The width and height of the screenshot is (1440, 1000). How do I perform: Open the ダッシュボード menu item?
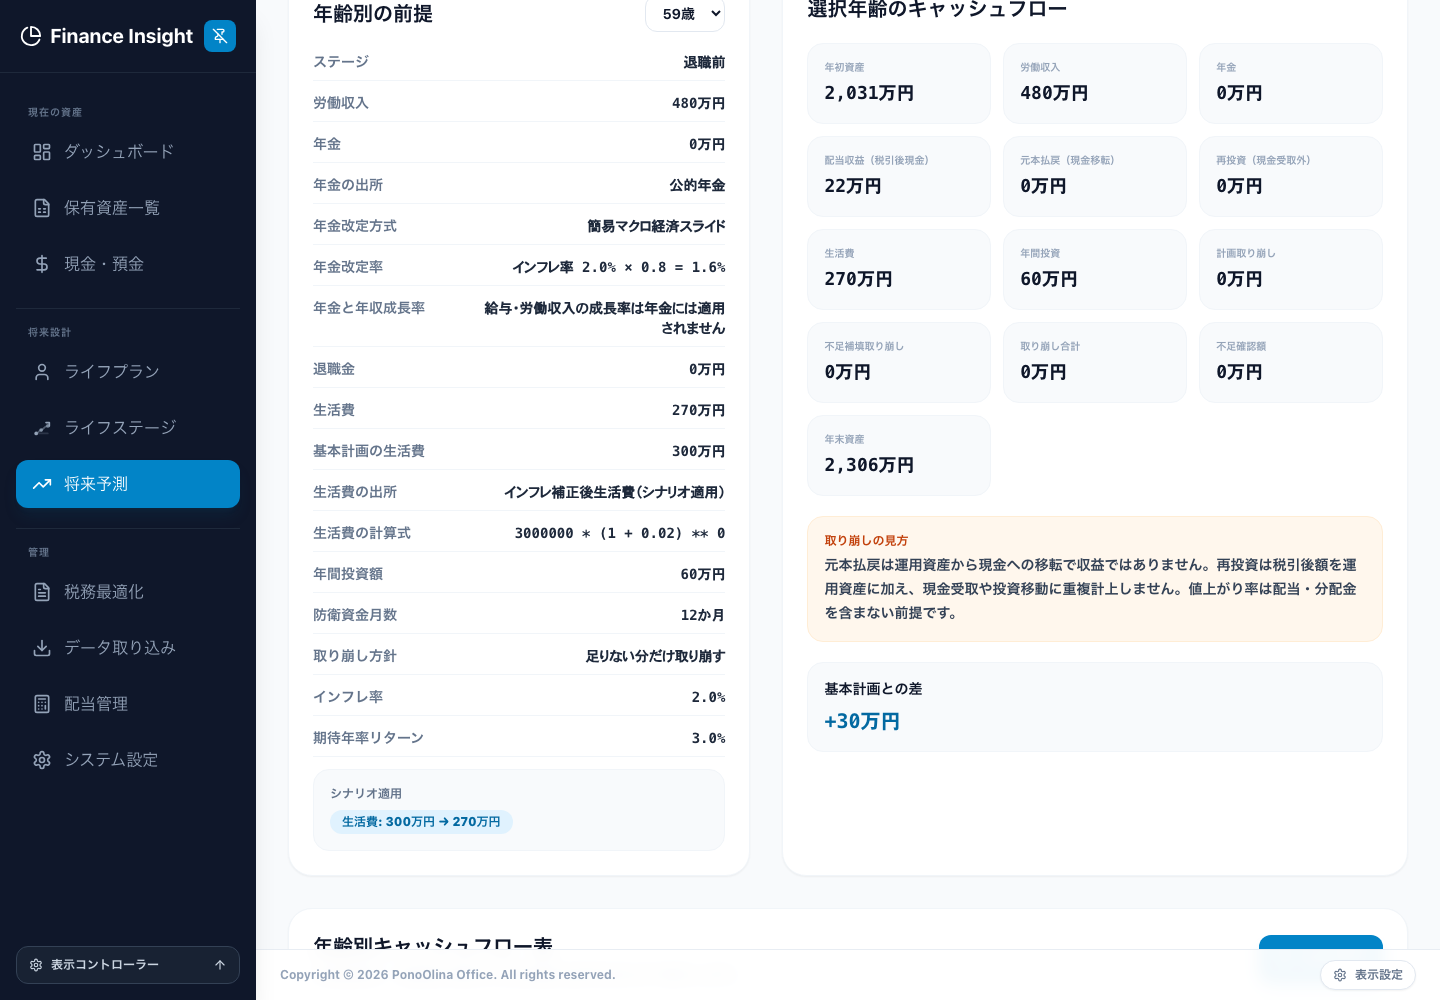[128, 152]
